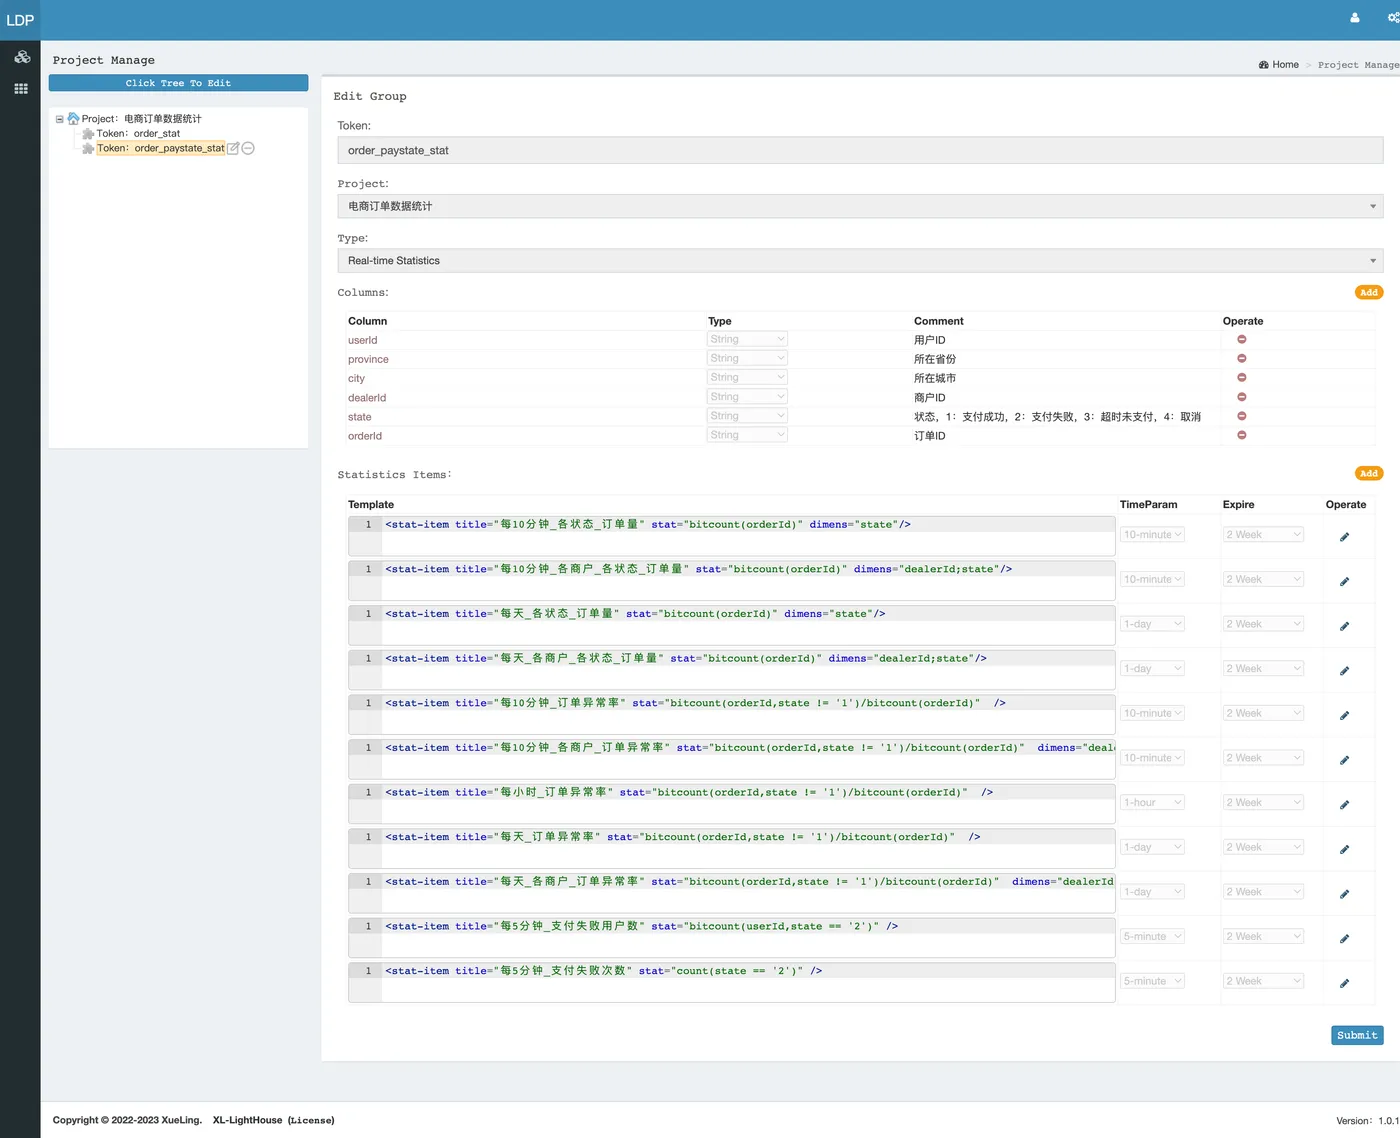This screenshot has width=1400, height=1138.
Task: Delete the city column row
Action: click(1242, 377)
